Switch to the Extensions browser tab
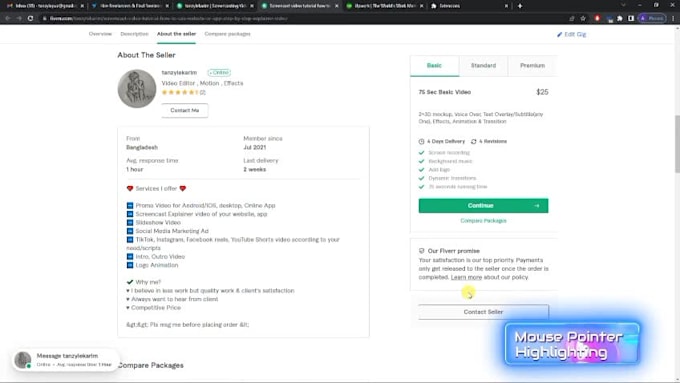 point(468,6)
